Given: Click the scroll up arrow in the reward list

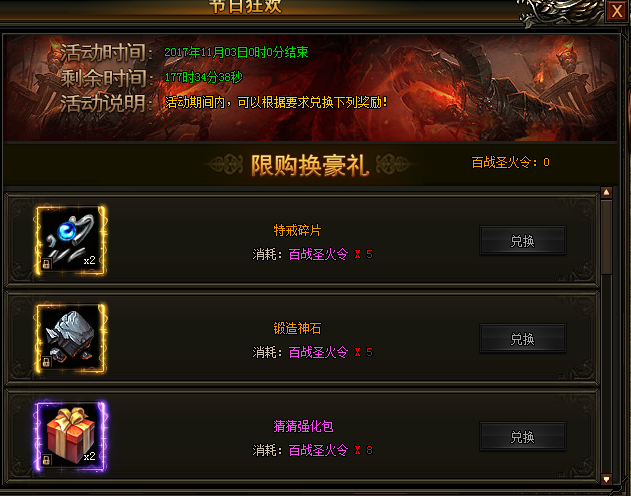Looking at the screenshot, I should click(606, 192).
